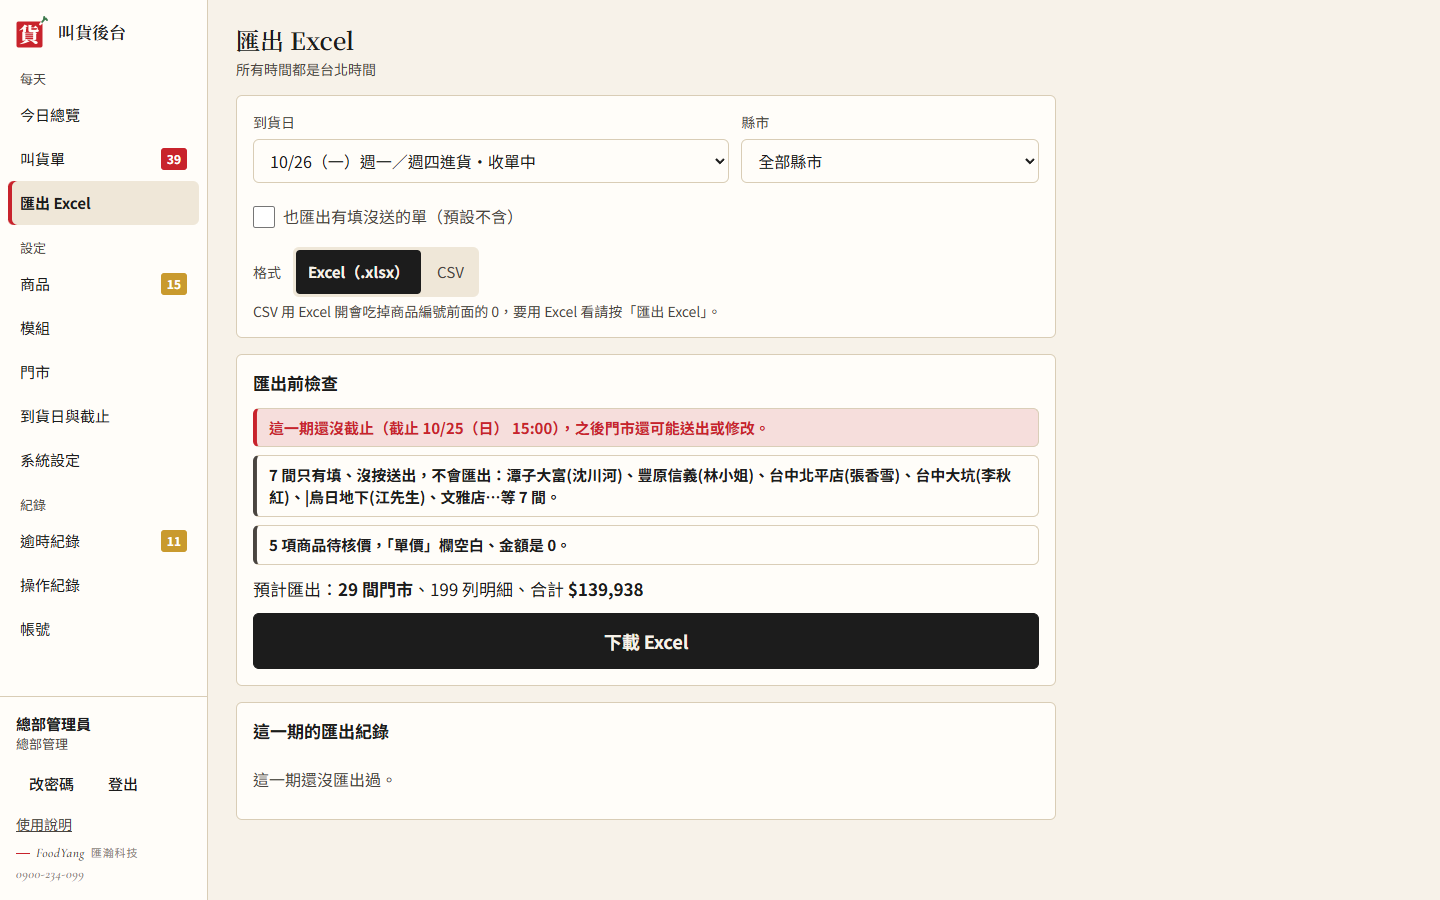Select Excel (.xlsx) format option
This screenshot has width=1440, height=900.
(x=358, y=272)
